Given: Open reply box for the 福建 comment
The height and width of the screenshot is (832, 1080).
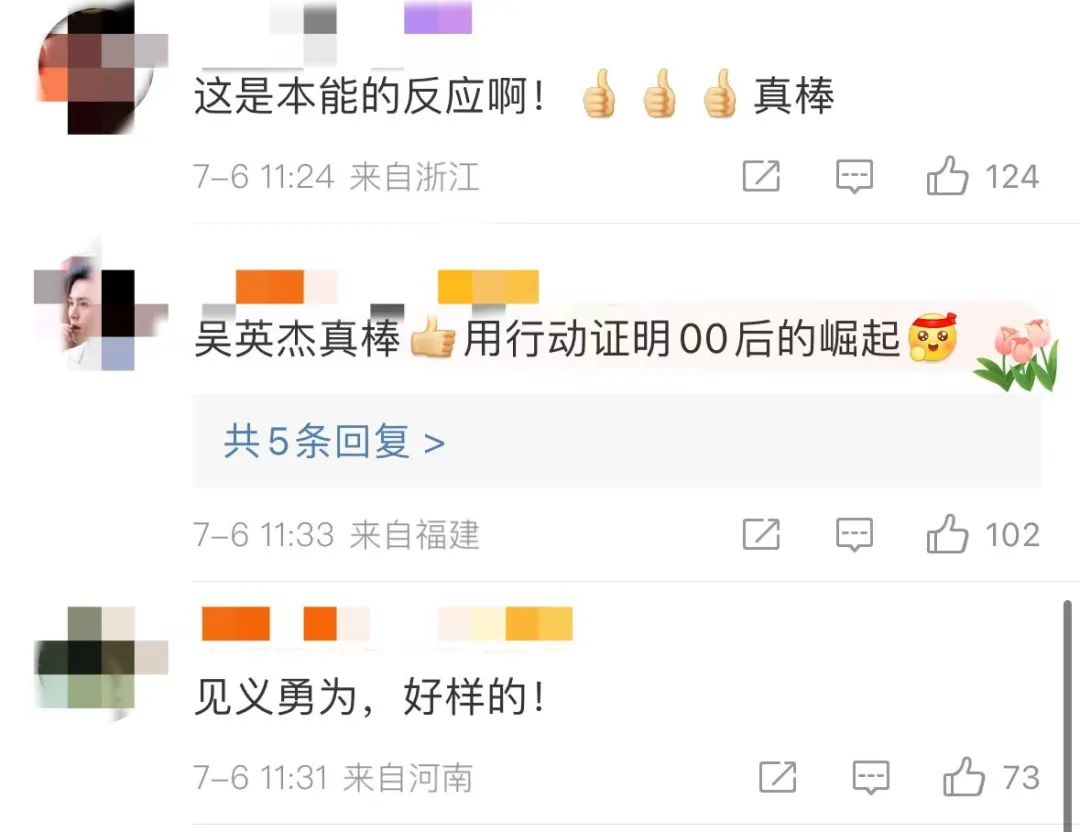Looking at the screenshot, I should pos(854,534).
